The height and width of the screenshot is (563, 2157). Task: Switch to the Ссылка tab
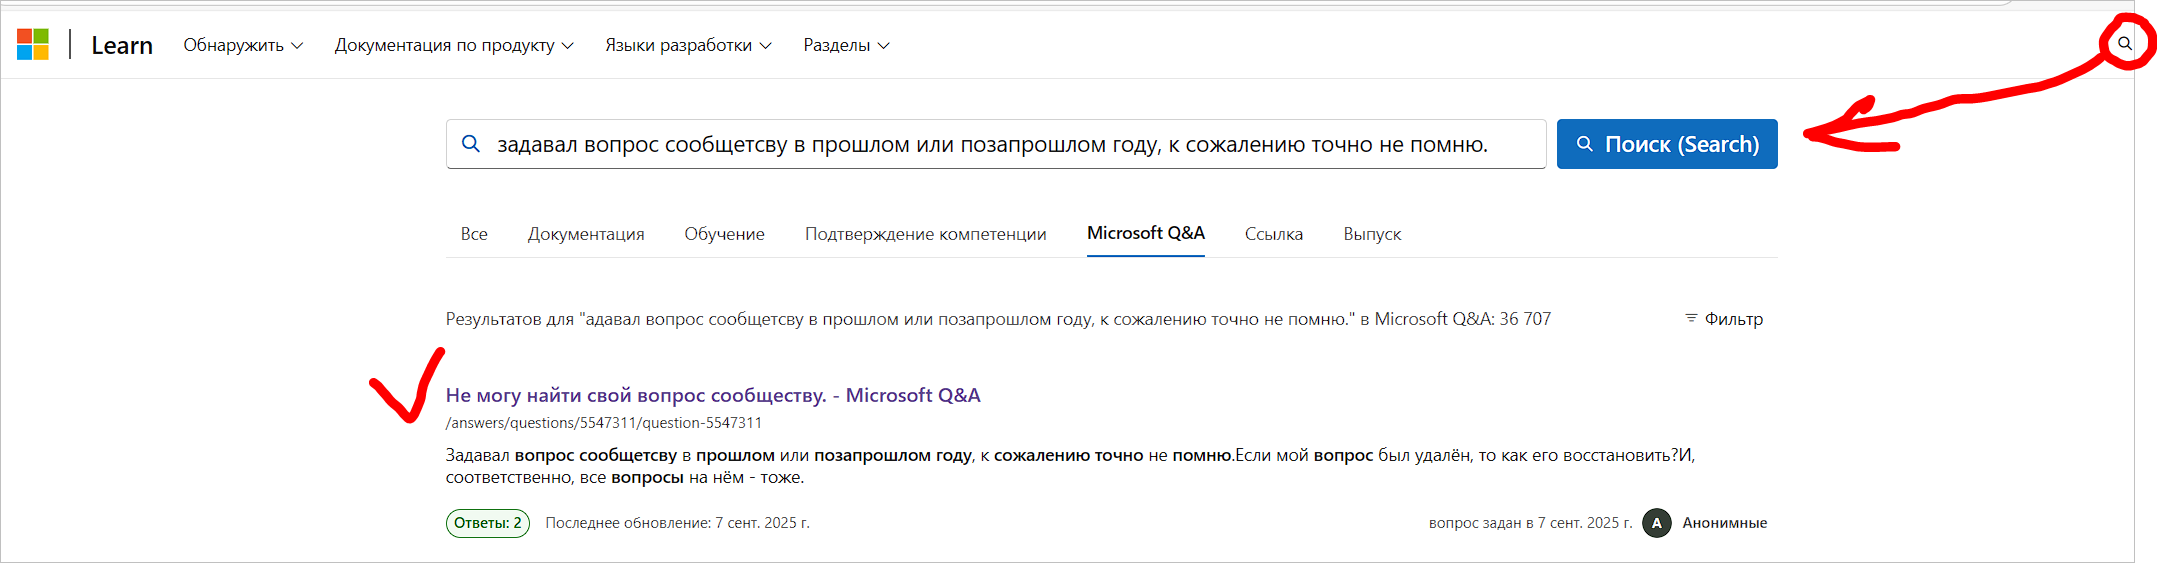[x=1274, y=234]
